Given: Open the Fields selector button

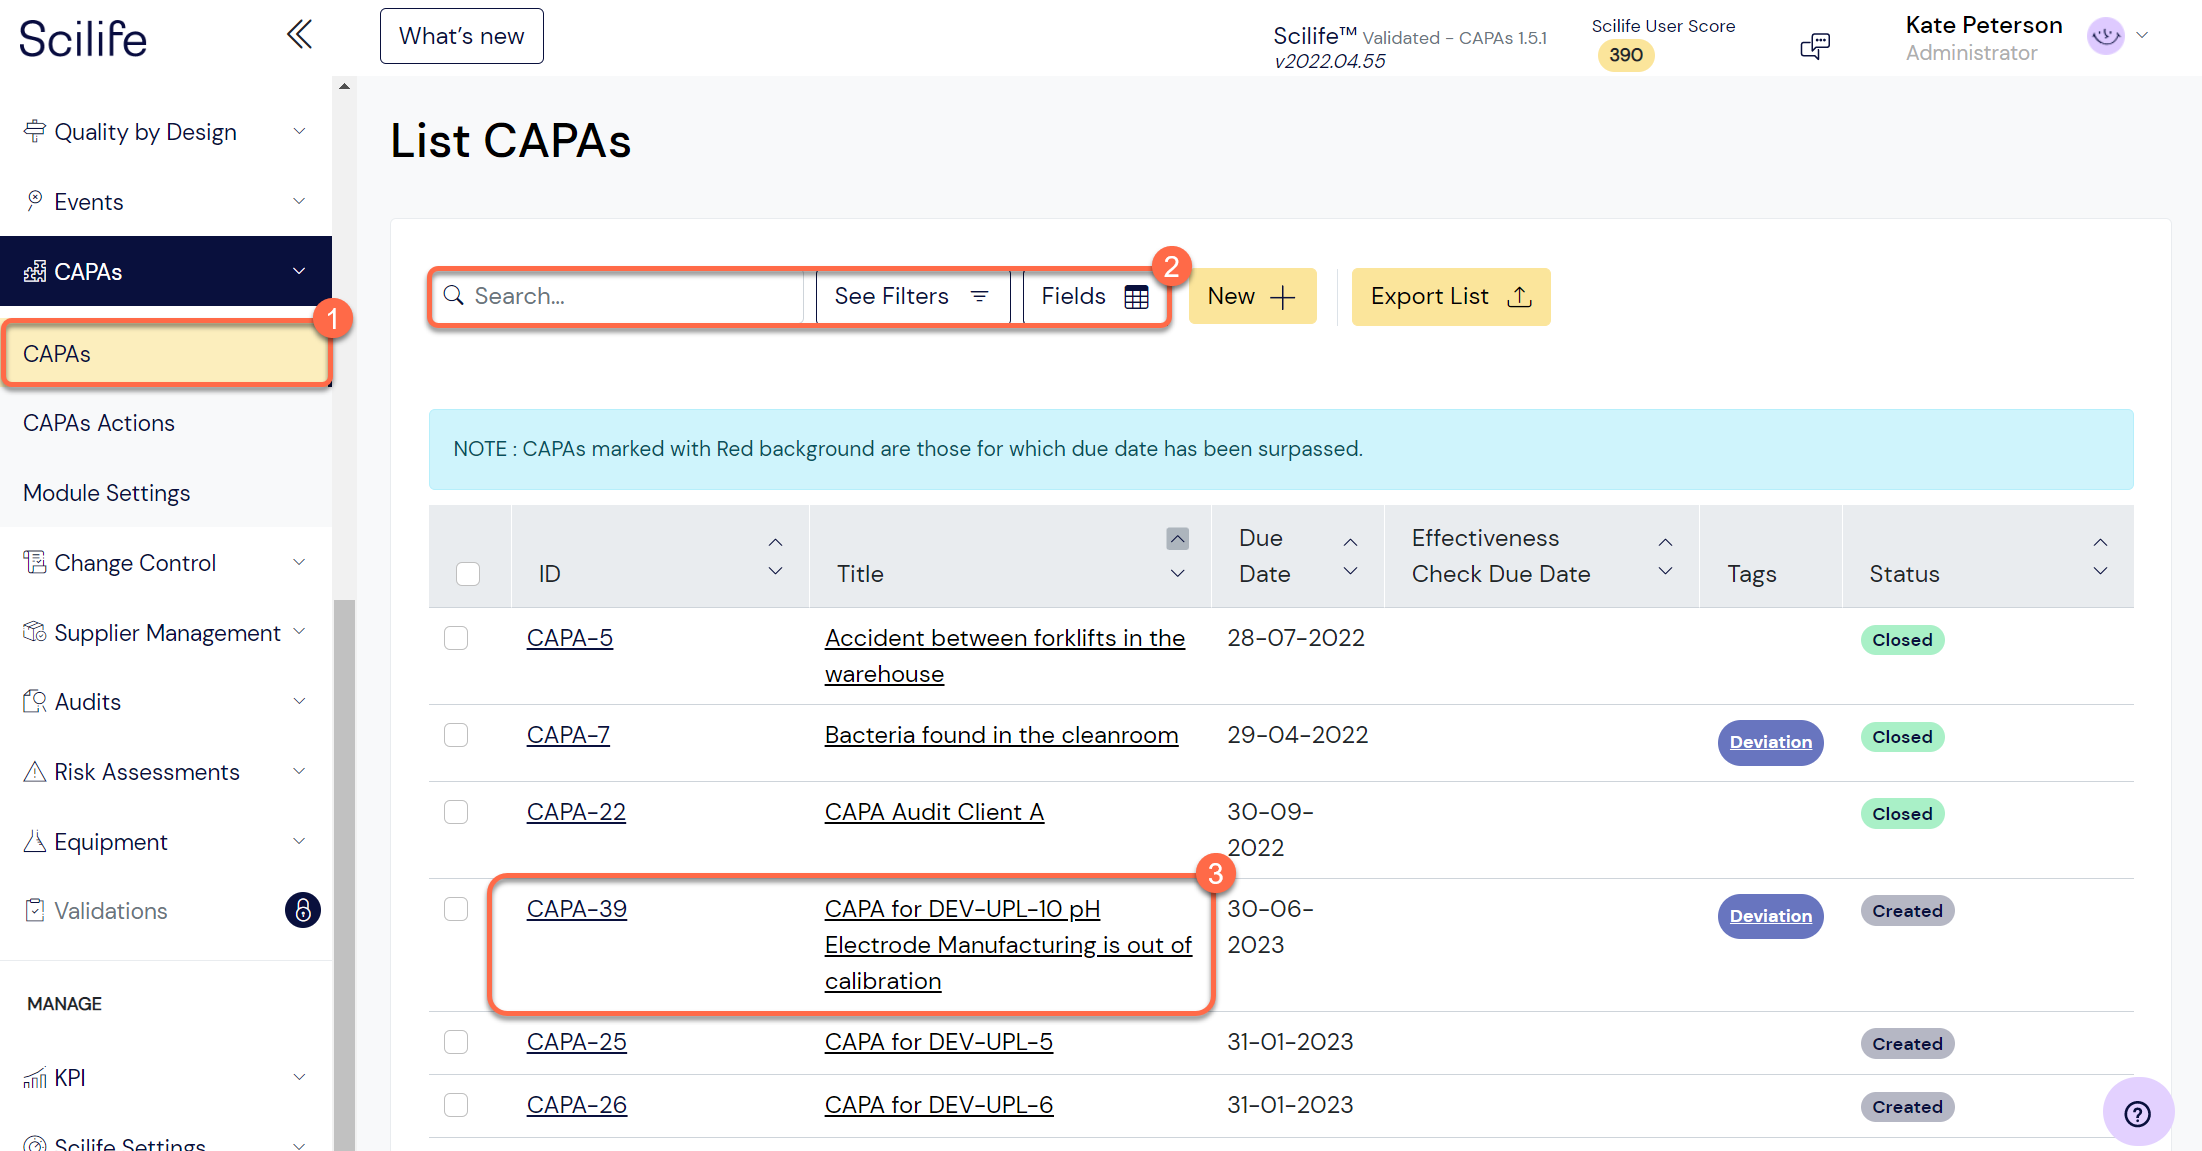Looking at the screenshot, I should (1095, 296).
